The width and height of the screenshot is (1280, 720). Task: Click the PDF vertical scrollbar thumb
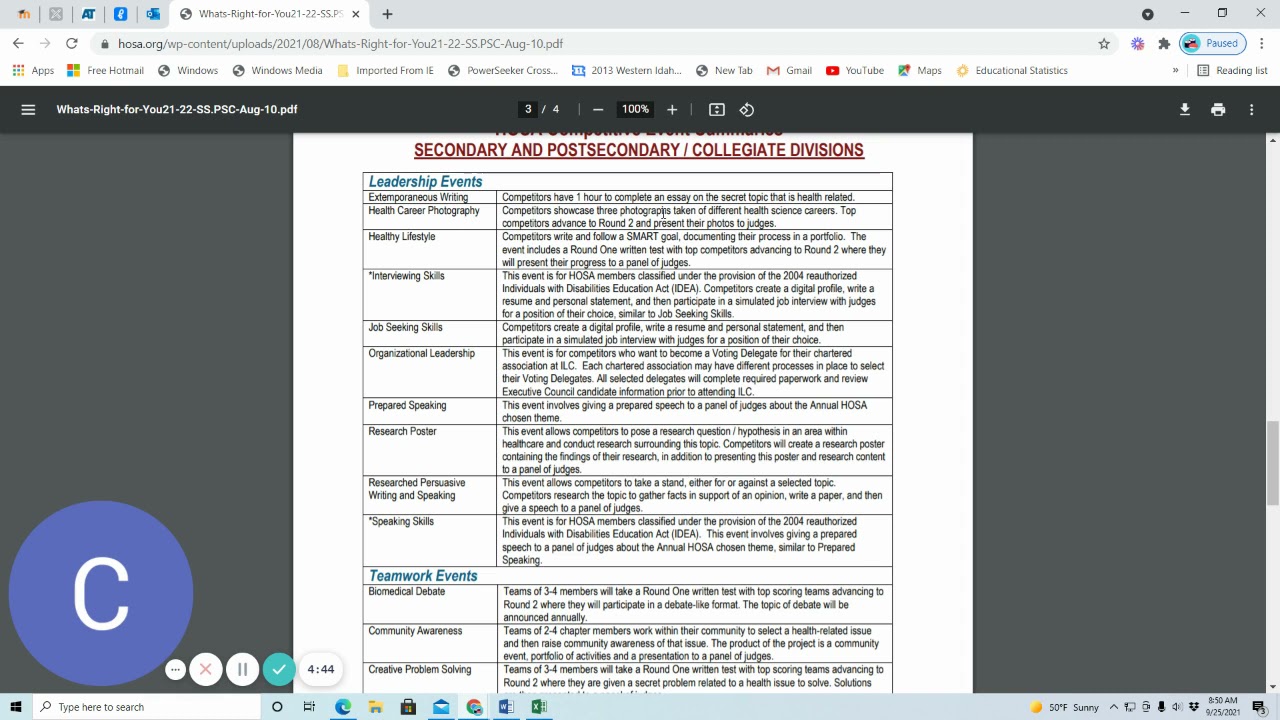click(x=1273, y=464)
